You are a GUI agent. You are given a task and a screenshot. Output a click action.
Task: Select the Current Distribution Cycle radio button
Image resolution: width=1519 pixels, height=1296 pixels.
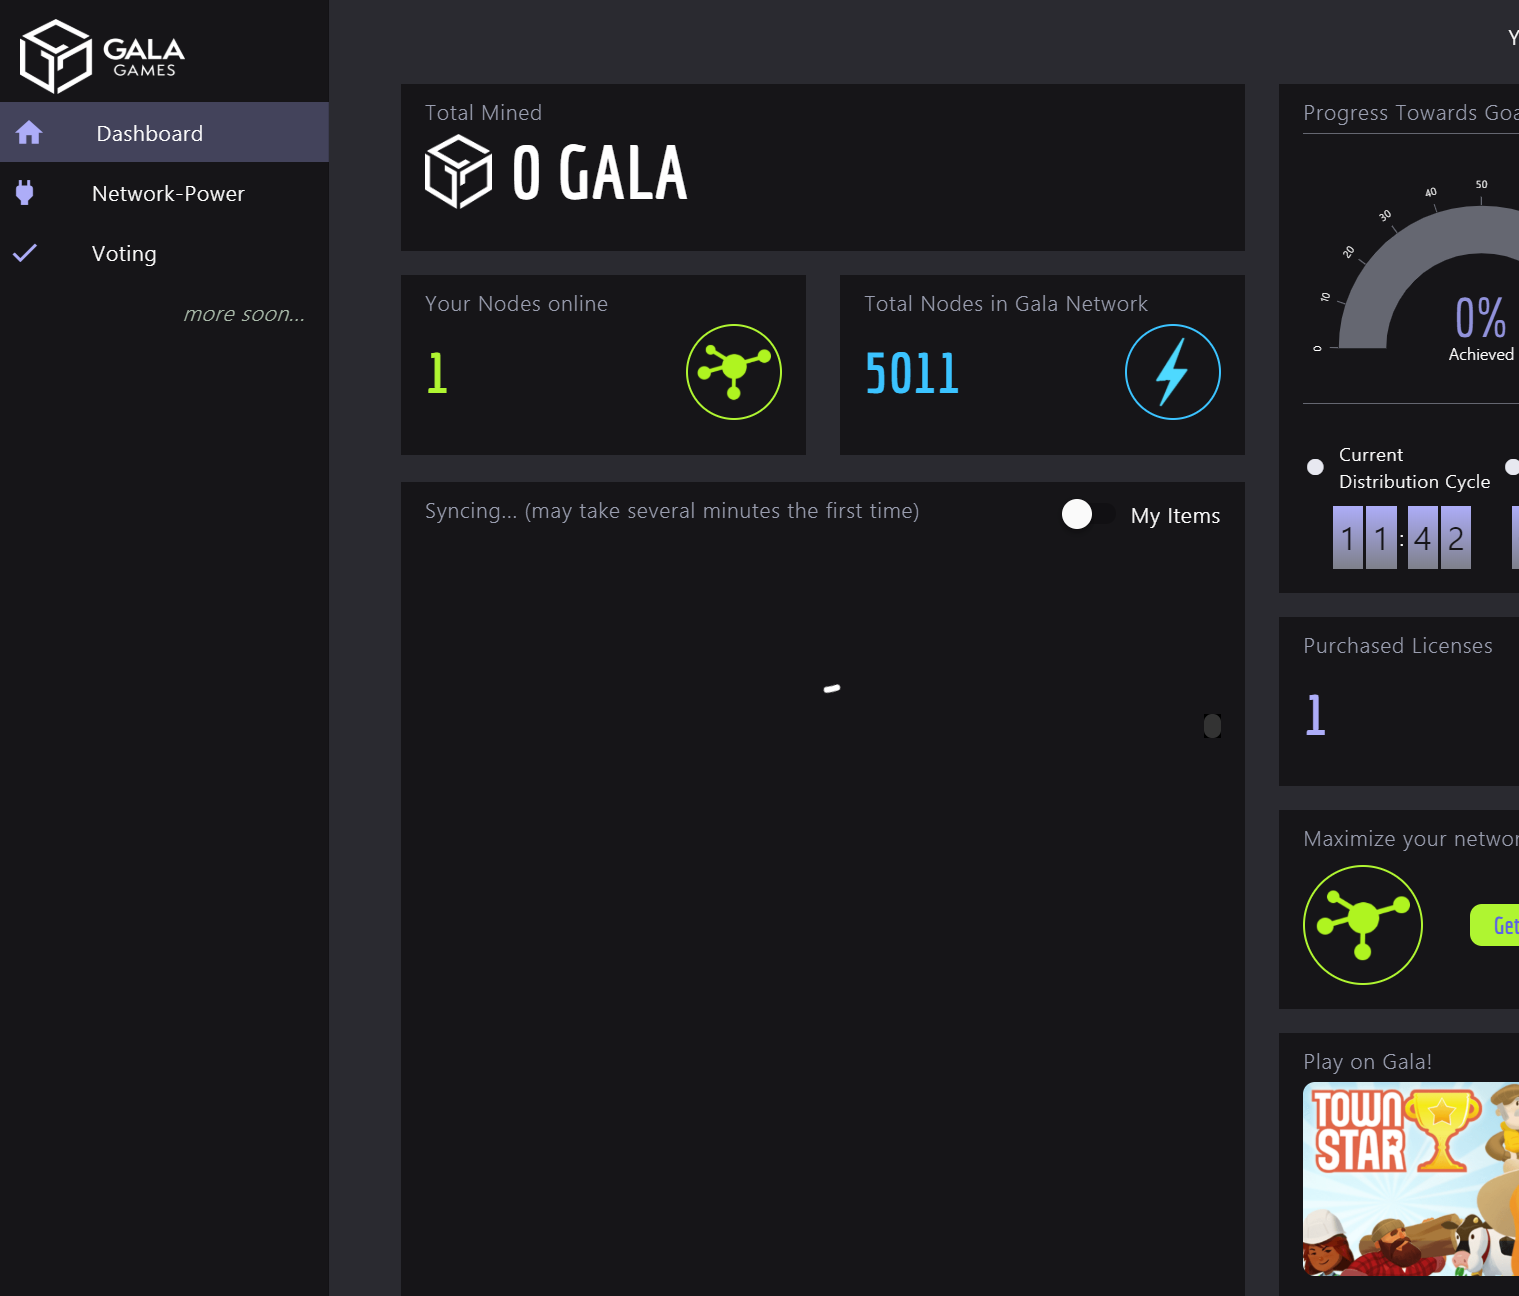[1315, 467]
